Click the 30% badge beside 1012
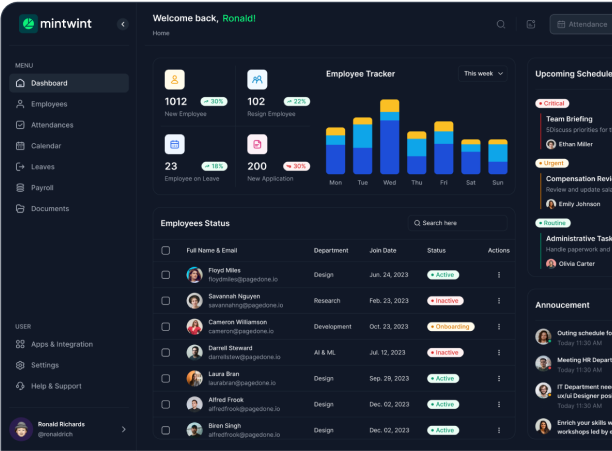 click(214, 101)
